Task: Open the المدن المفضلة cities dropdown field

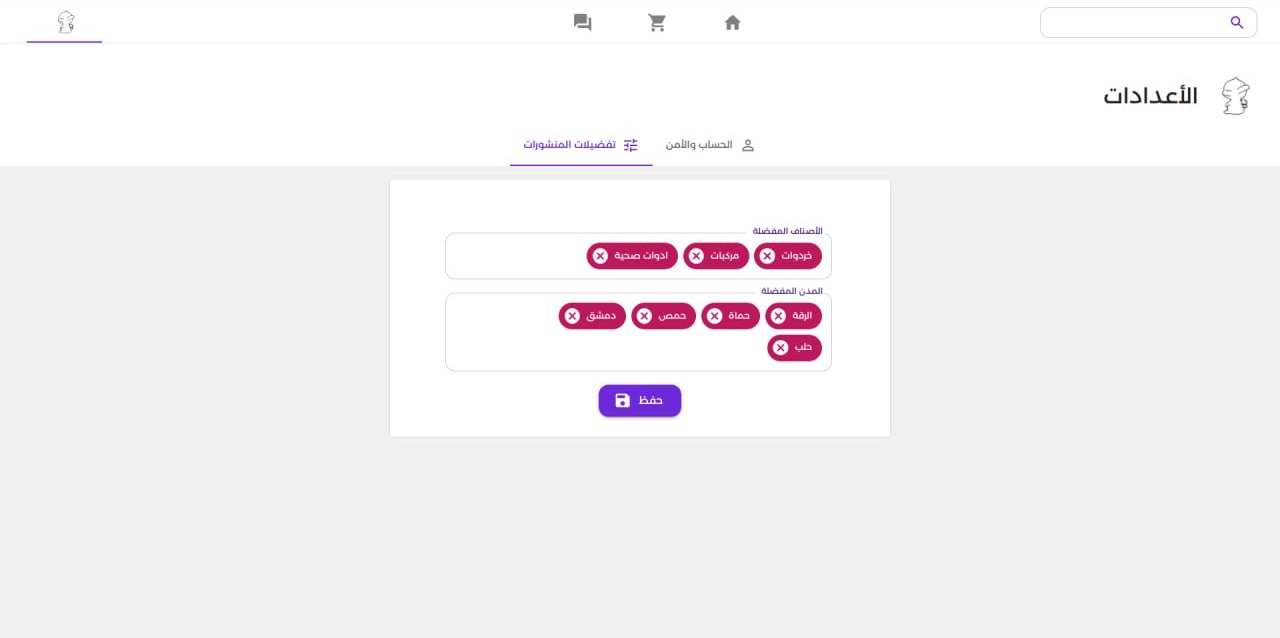Action: [638, 332]
